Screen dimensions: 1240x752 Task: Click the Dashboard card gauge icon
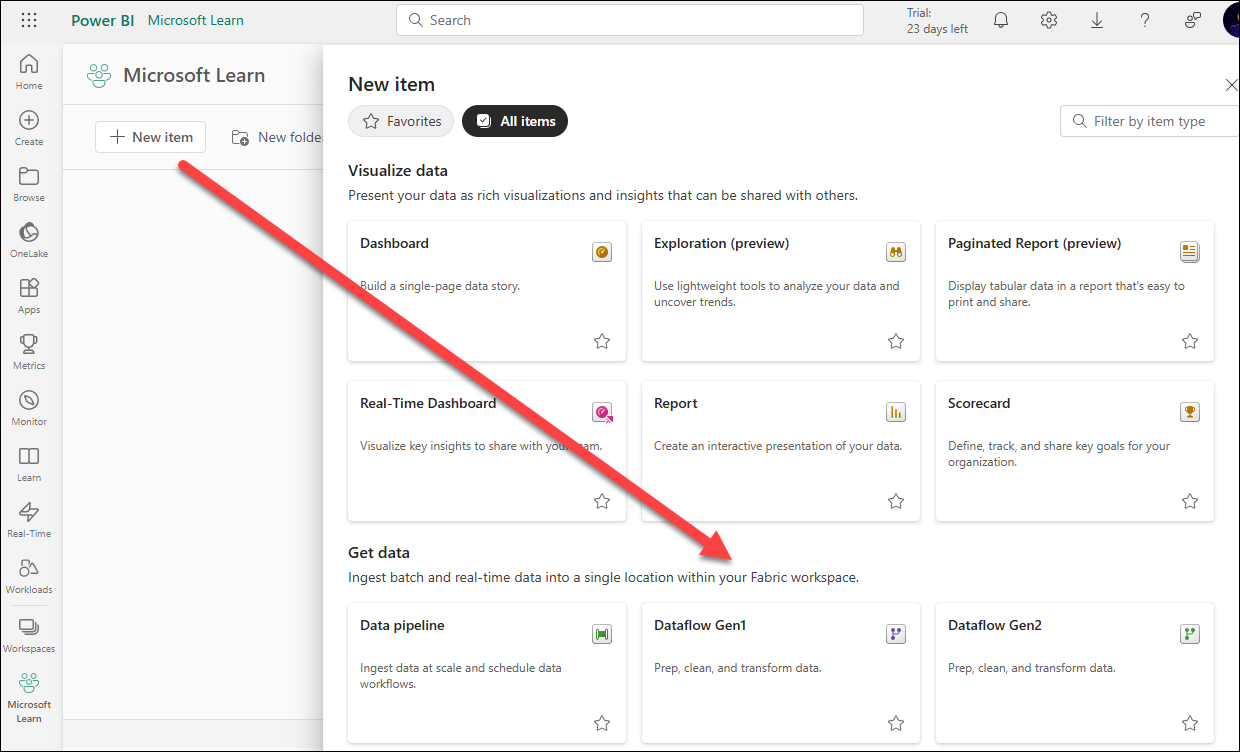(602, 252)
